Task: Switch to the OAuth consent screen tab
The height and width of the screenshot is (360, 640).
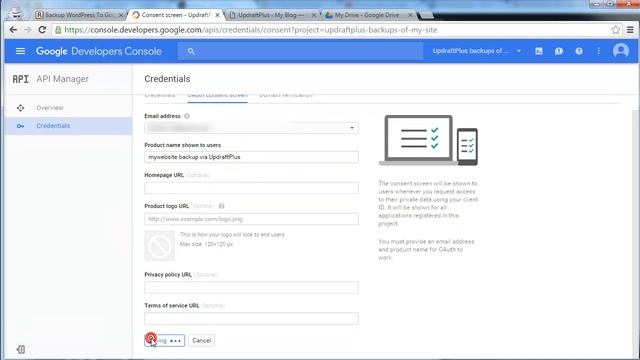Action: (218, 96)
